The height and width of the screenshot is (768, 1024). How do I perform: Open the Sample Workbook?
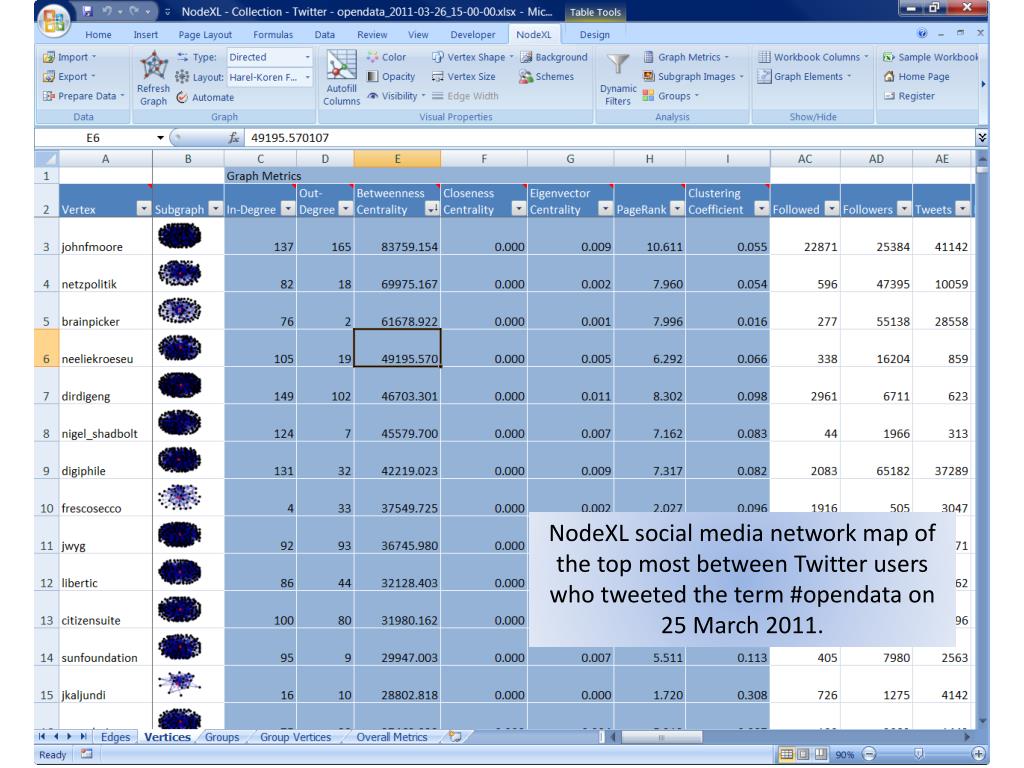pos(931,57)
